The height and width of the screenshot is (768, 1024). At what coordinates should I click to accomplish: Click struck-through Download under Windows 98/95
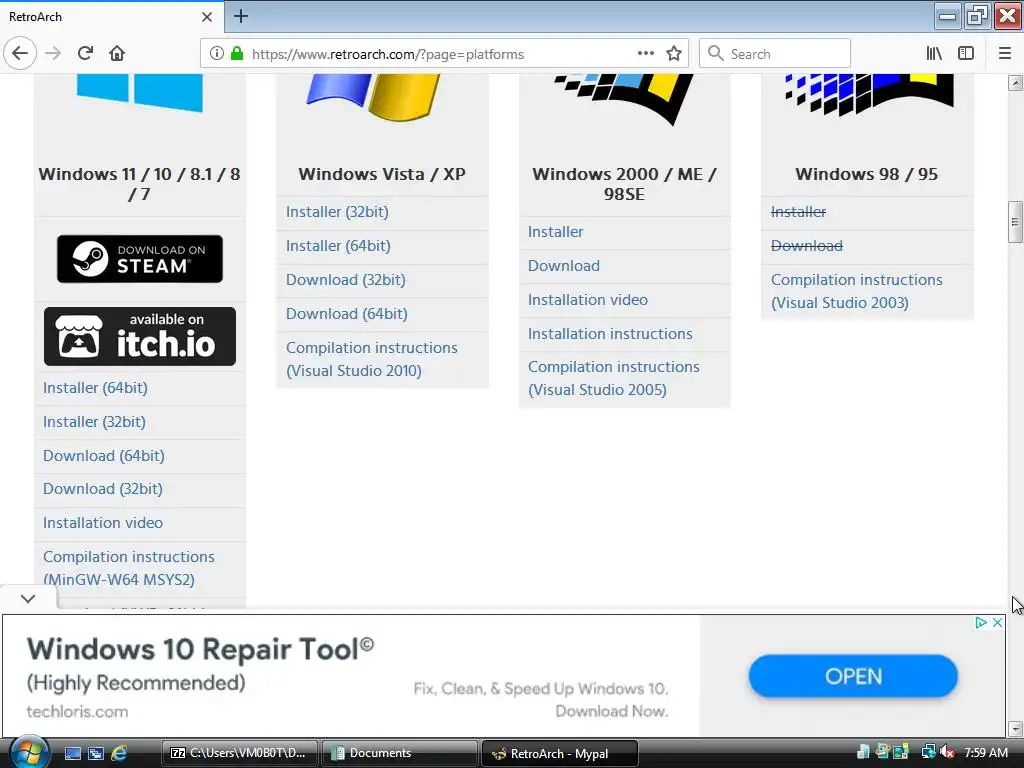point(807,246)
